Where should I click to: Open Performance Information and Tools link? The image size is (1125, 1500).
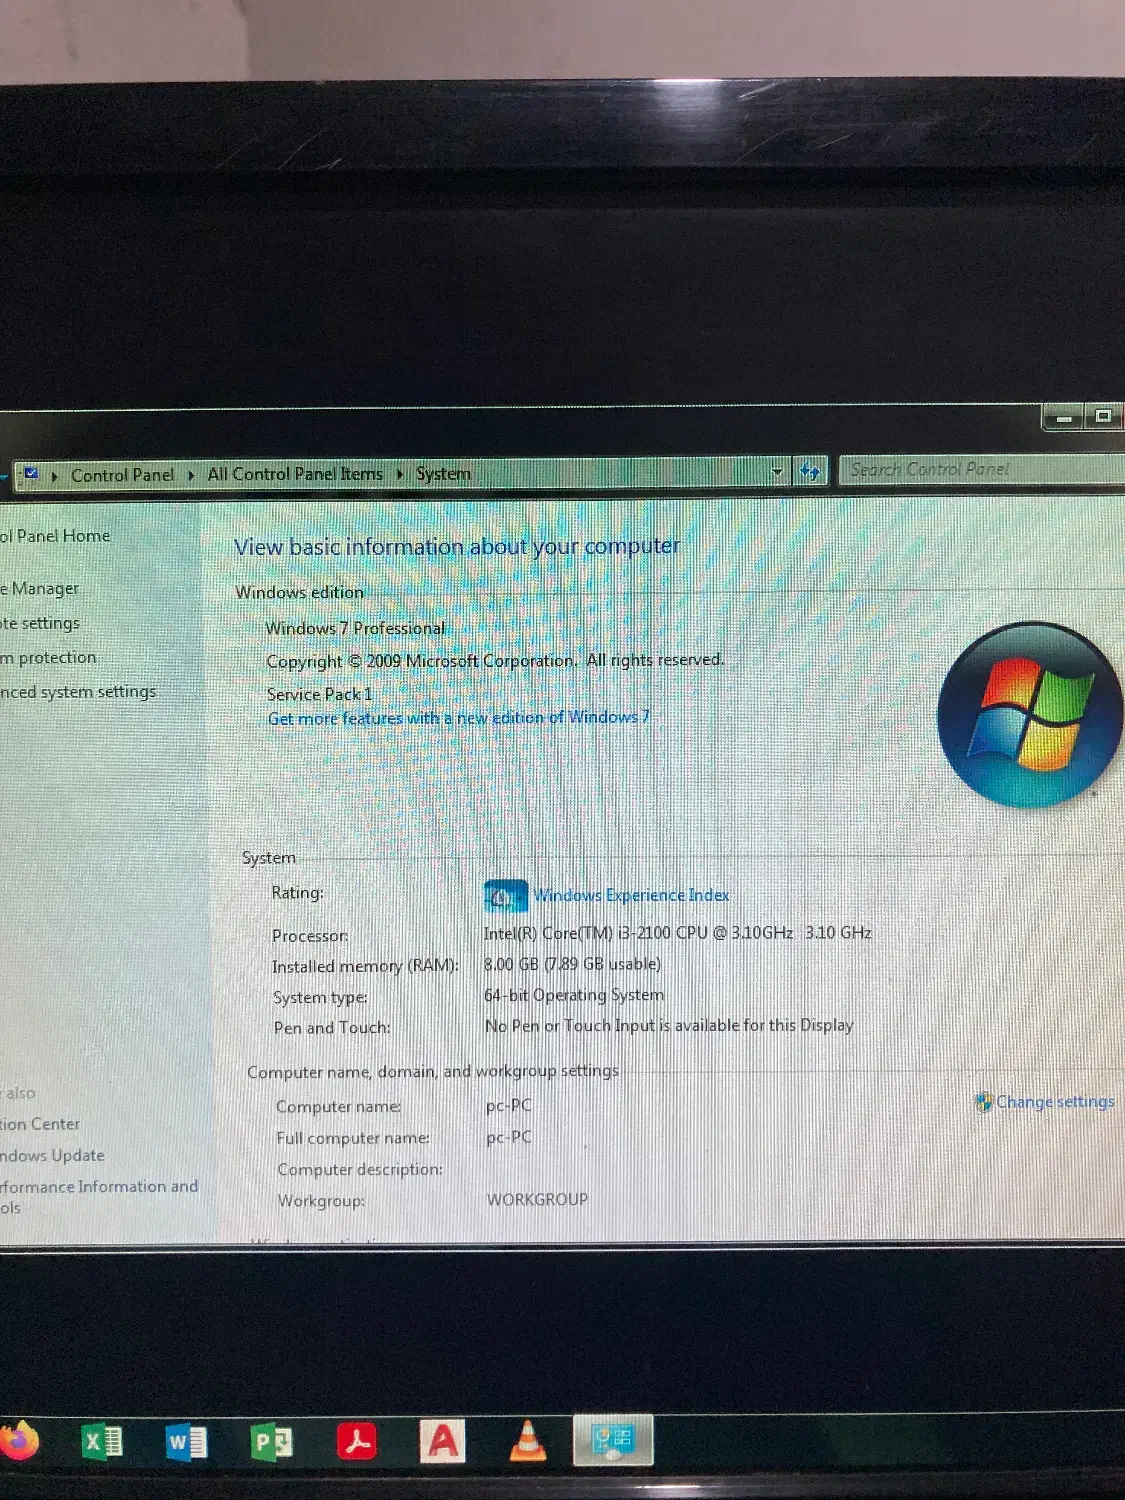point(99,1196)
